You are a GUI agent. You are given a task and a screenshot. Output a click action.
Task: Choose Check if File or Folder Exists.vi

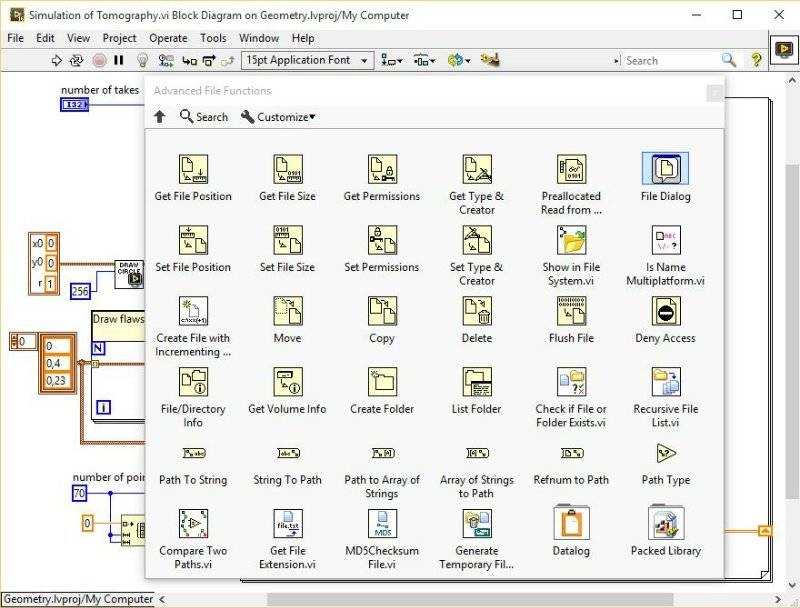pos(571,382)
